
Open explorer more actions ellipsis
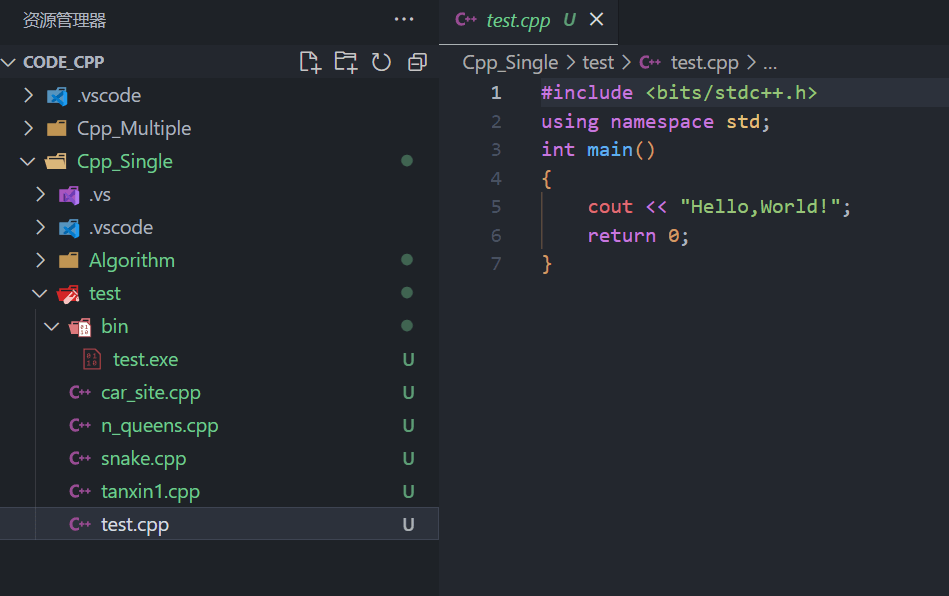pos(404,19)
